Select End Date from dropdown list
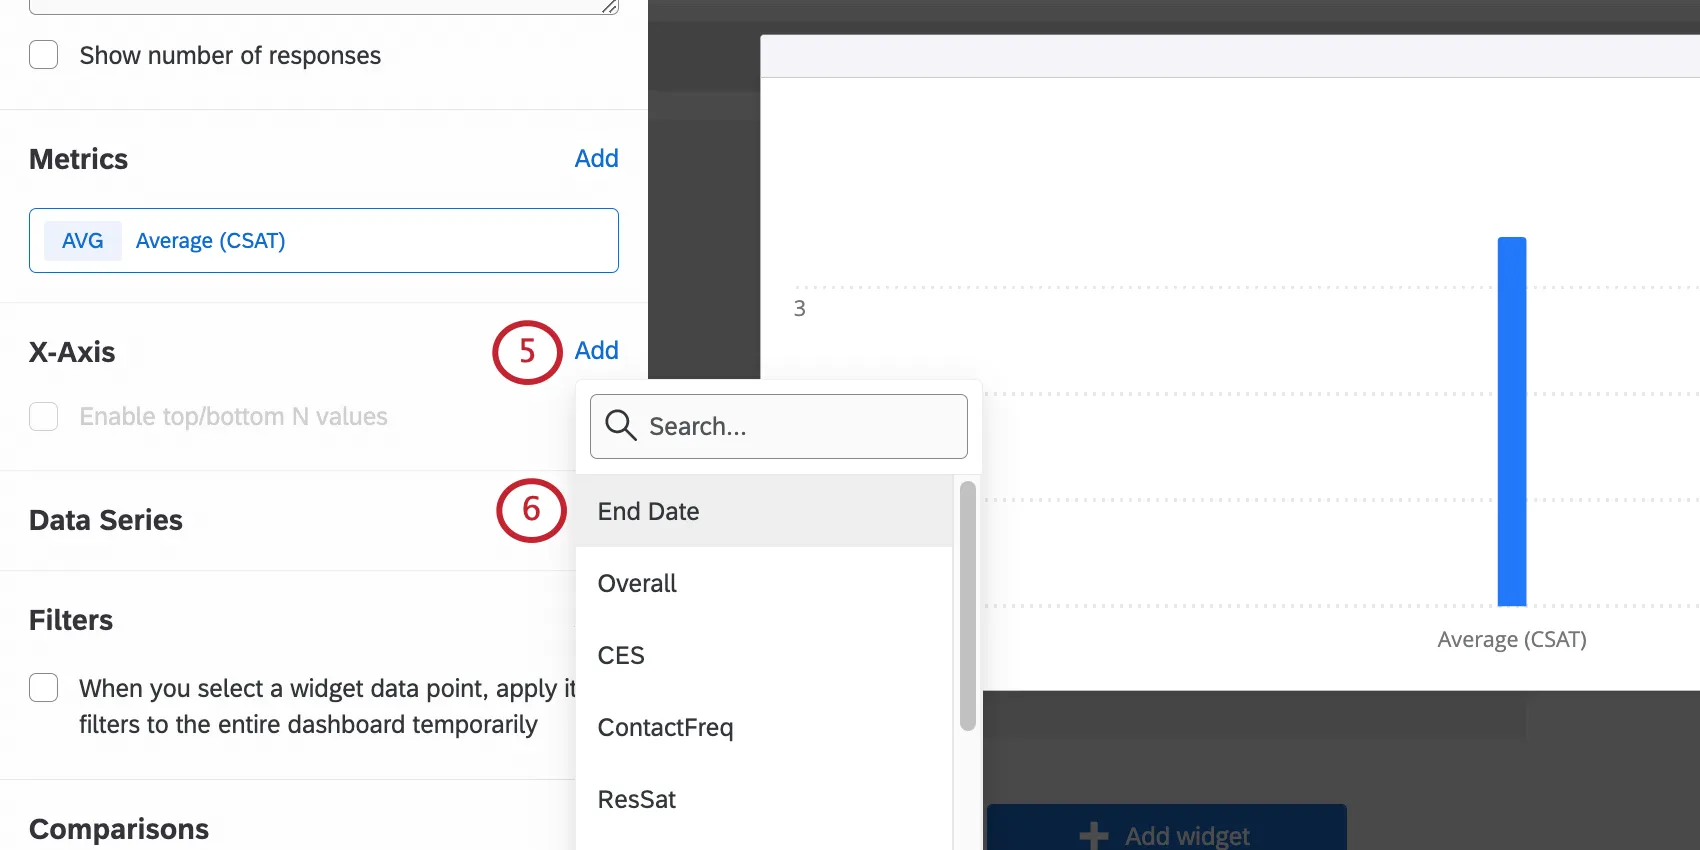Screen dimensions: 1700x850 [648, 511]
